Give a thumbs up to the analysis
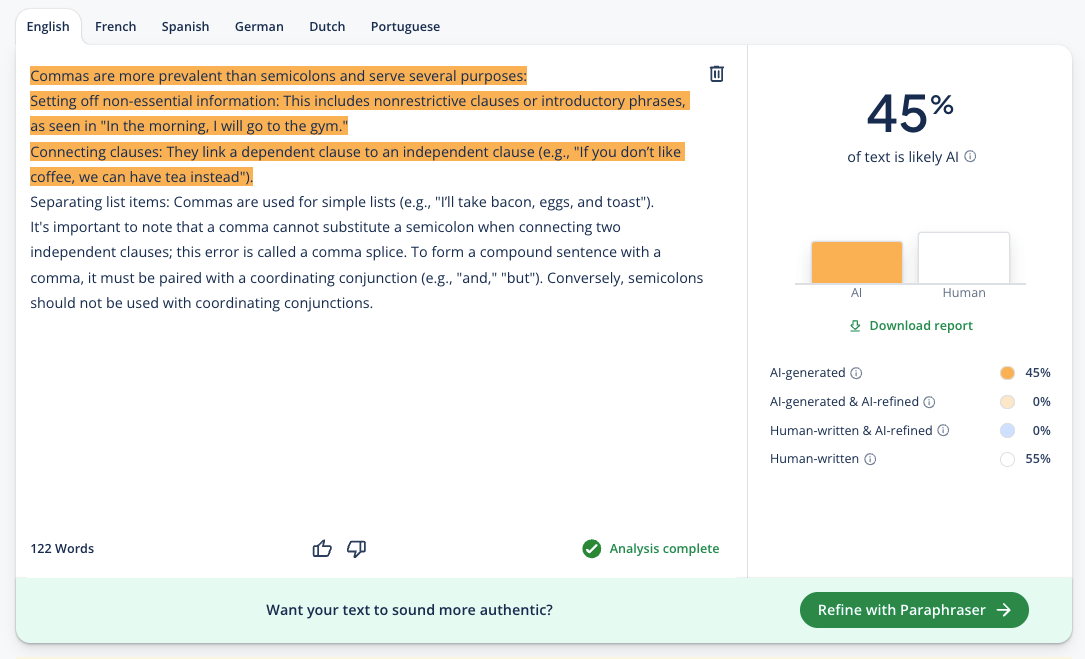Screen dimensions: 1085x659 tap(321, 548)
